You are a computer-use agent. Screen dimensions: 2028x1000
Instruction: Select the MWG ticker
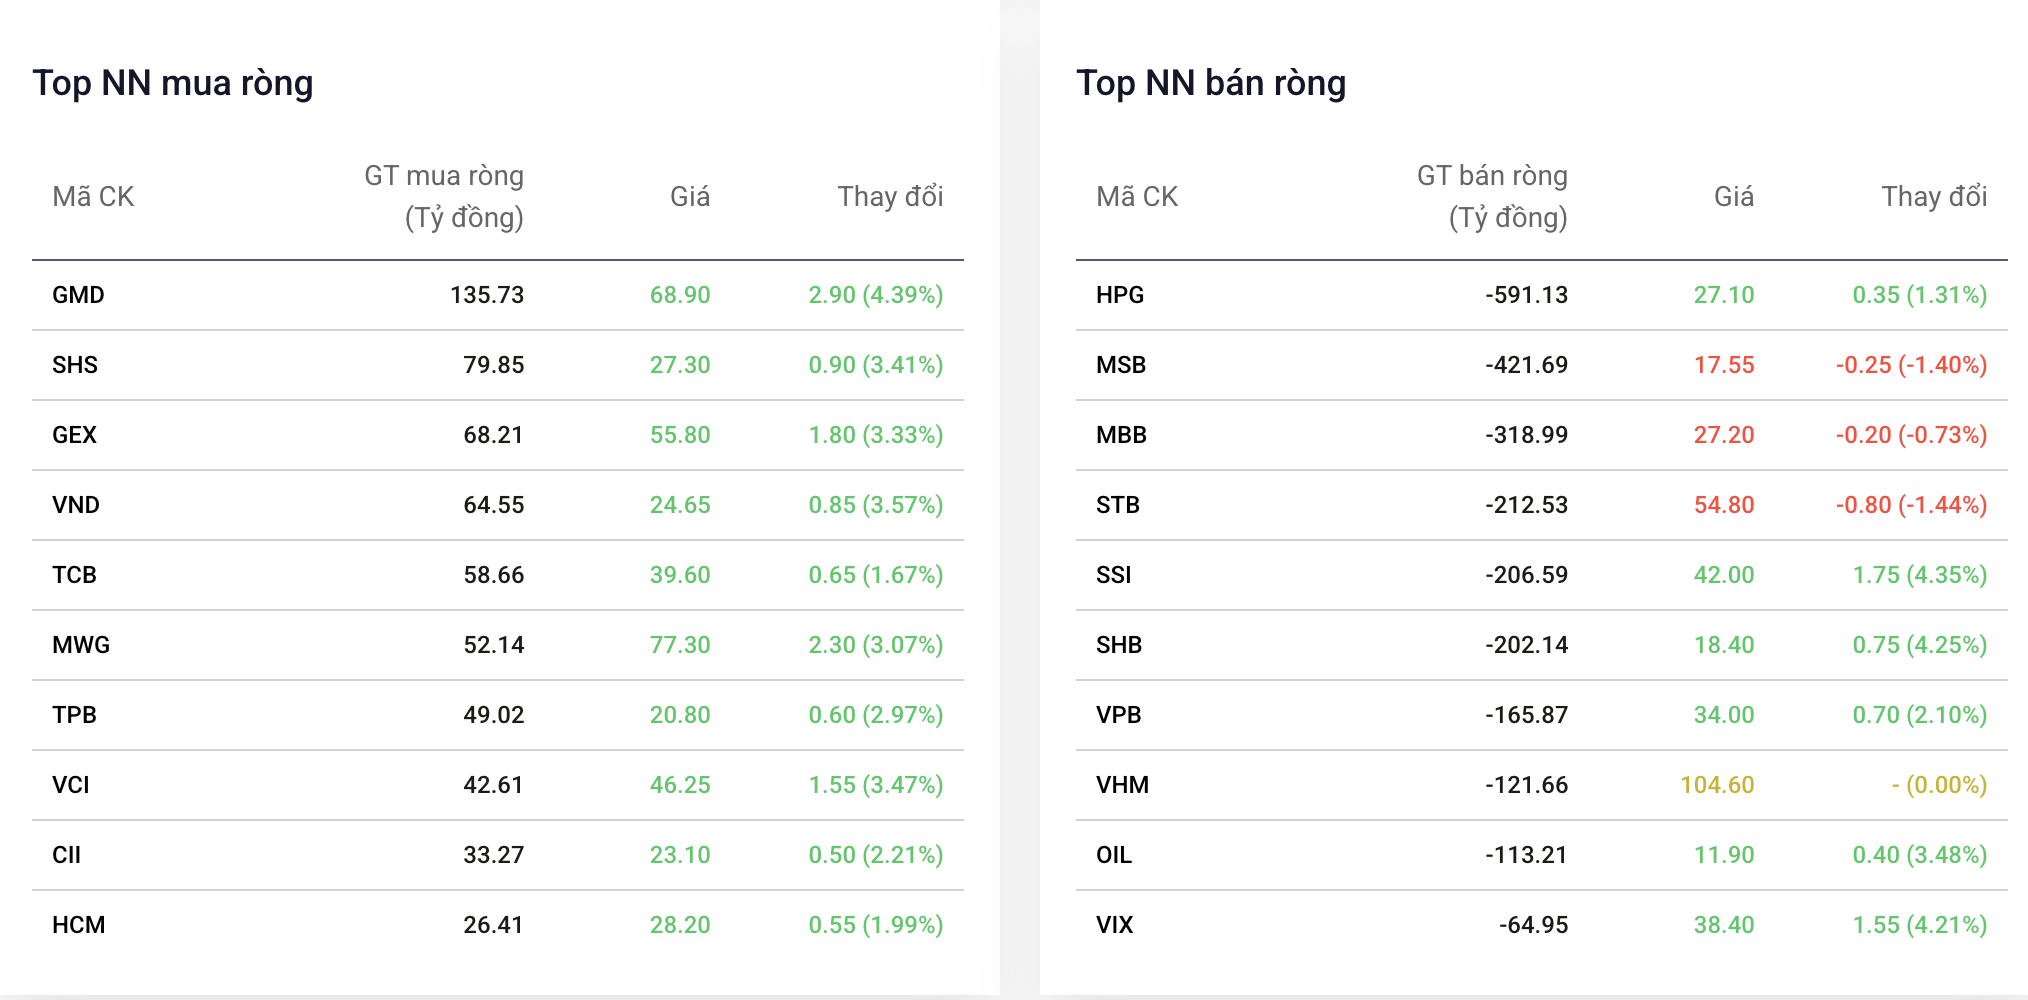(x=81, y=645)
